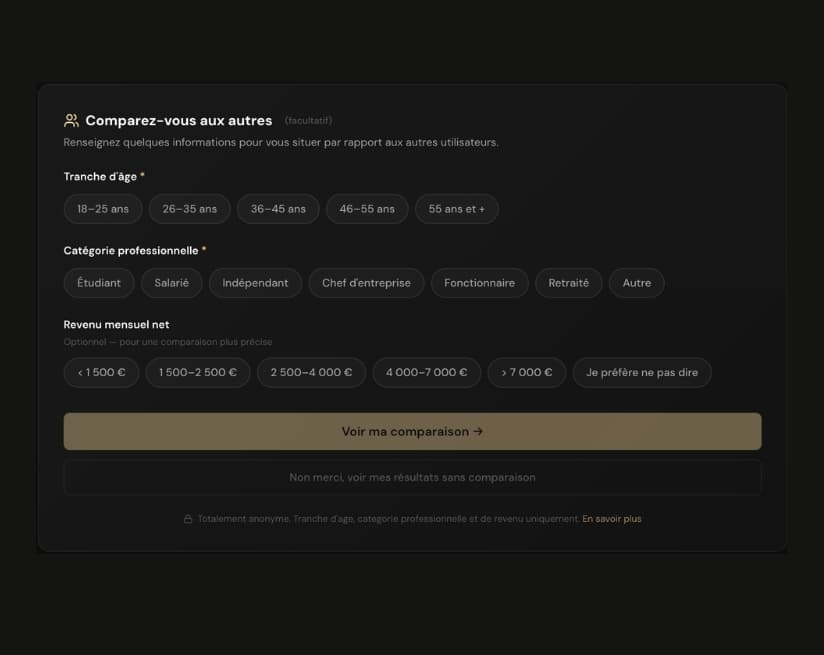Click the people icon beside the heading
Screen dimensions: 824x655
pos(71,119)
